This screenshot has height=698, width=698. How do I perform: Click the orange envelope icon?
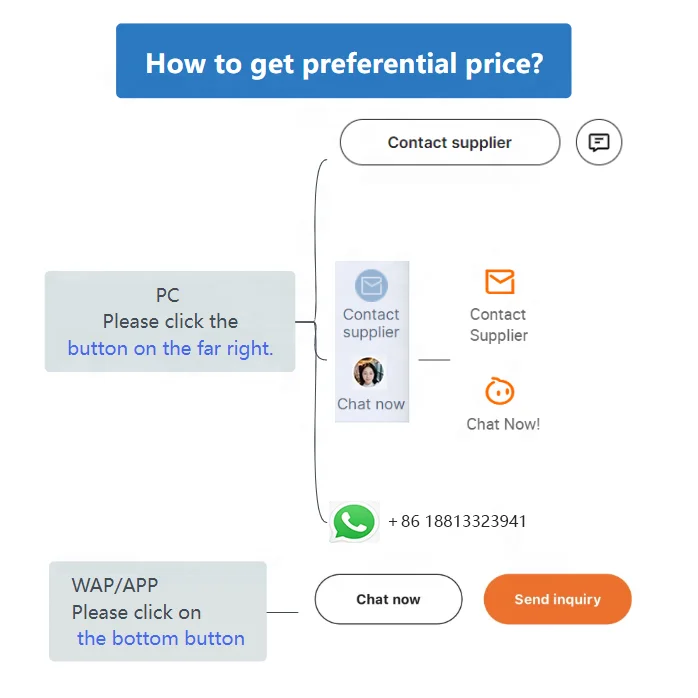[x=499, y=282]
